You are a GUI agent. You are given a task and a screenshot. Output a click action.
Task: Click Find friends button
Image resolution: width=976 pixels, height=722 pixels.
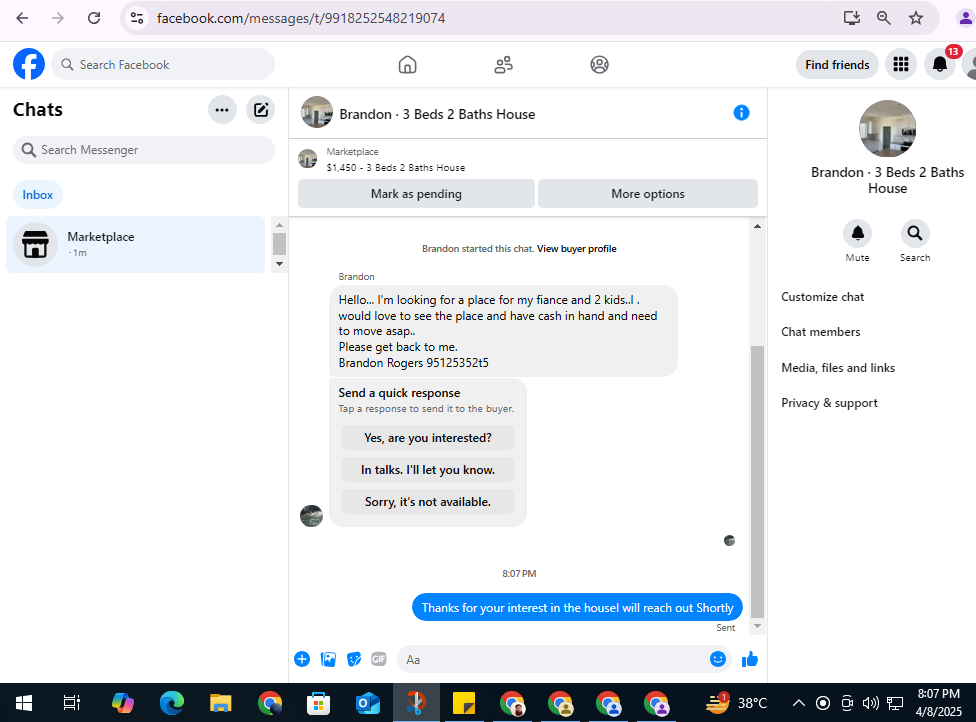[x=837, y=65]
